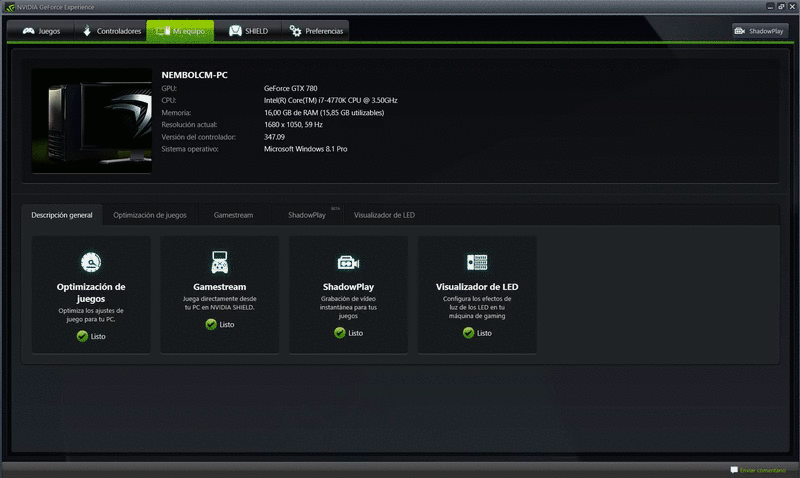Click driver version 347.09

(x=274, y=137)
